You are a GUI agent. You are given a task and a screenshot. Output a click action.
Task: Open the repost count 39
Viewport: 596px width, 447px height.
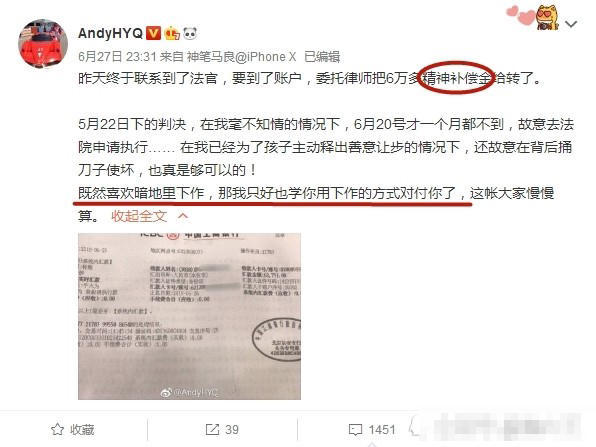click(232, 430)
